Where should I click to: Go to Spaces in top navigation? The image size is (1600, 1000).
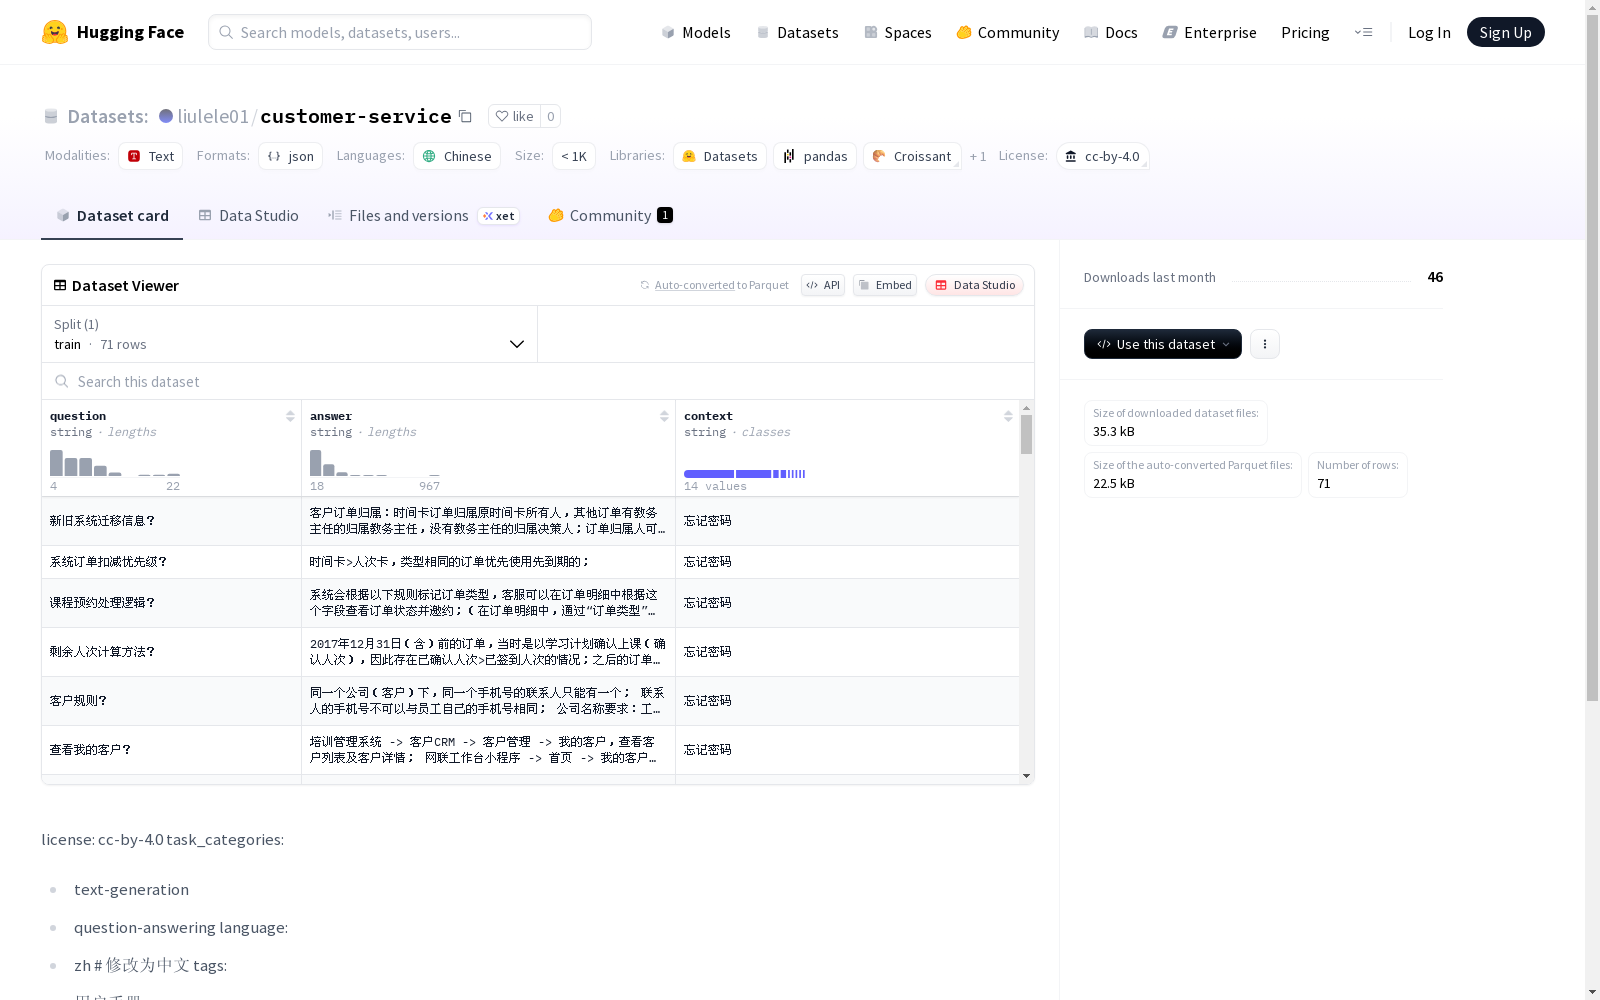(x=897, y=32)
